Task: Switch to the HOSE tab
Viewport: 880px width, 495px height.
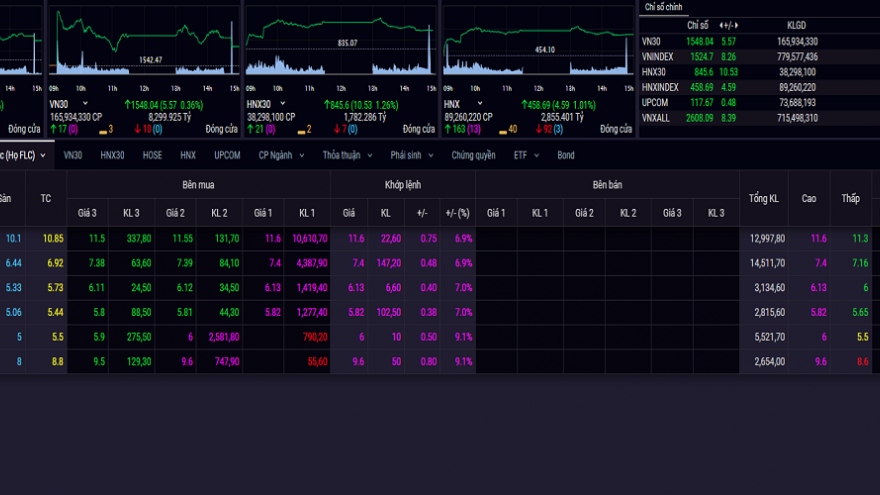Action: click(x=152, y=155)
